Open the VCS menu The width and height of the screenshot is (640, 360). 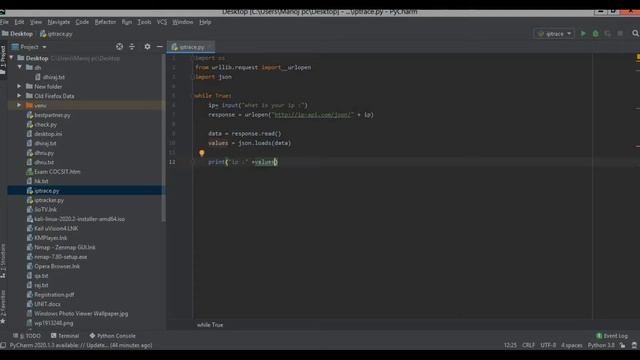pyautogui.click(x=162, y=22)
